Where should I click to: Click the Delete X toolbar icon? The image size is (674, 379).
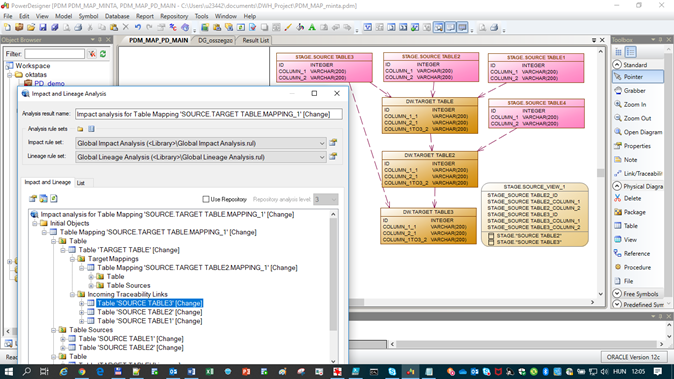tap(126, 28)
